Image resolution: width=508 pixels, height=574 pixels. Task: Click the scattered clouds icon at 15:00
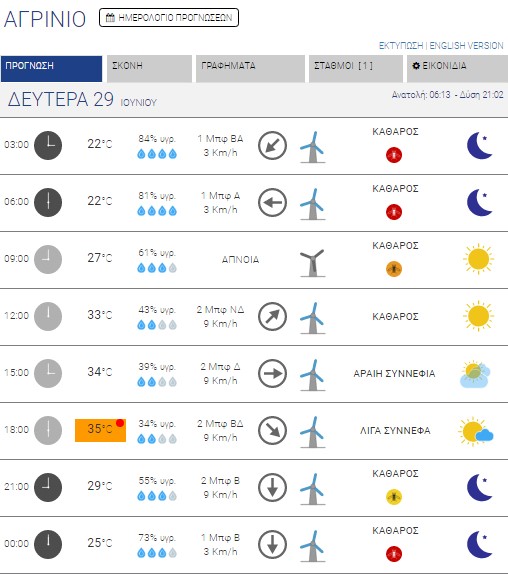475,374
